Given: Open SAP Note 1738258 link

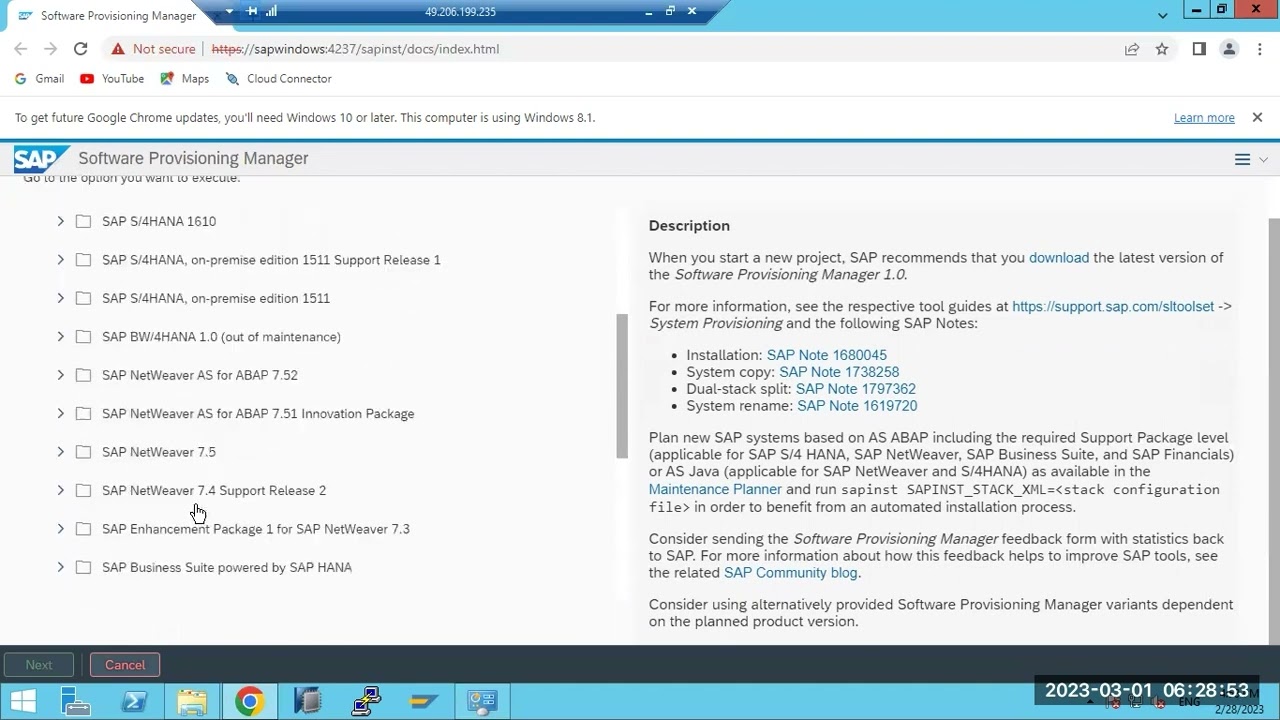Looking at the screenshot, I should [x=839, y=372].
